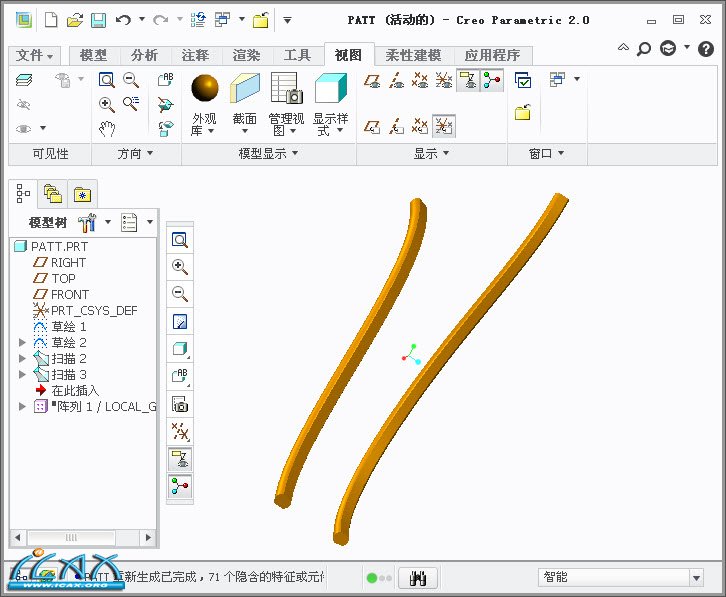Expand the 草绘 2 tree node
The image size is (726, 597).
22,342
